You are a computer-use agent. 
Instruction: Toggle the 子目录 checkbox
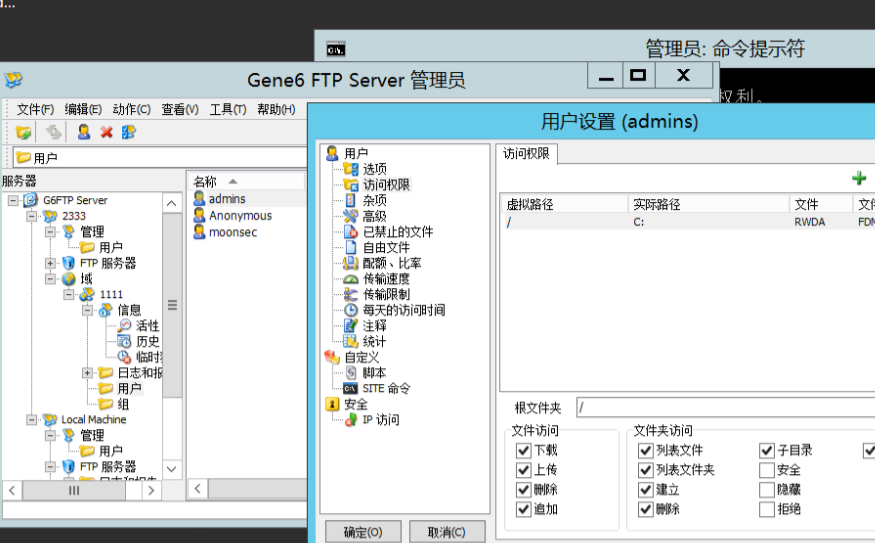point(767,450)
